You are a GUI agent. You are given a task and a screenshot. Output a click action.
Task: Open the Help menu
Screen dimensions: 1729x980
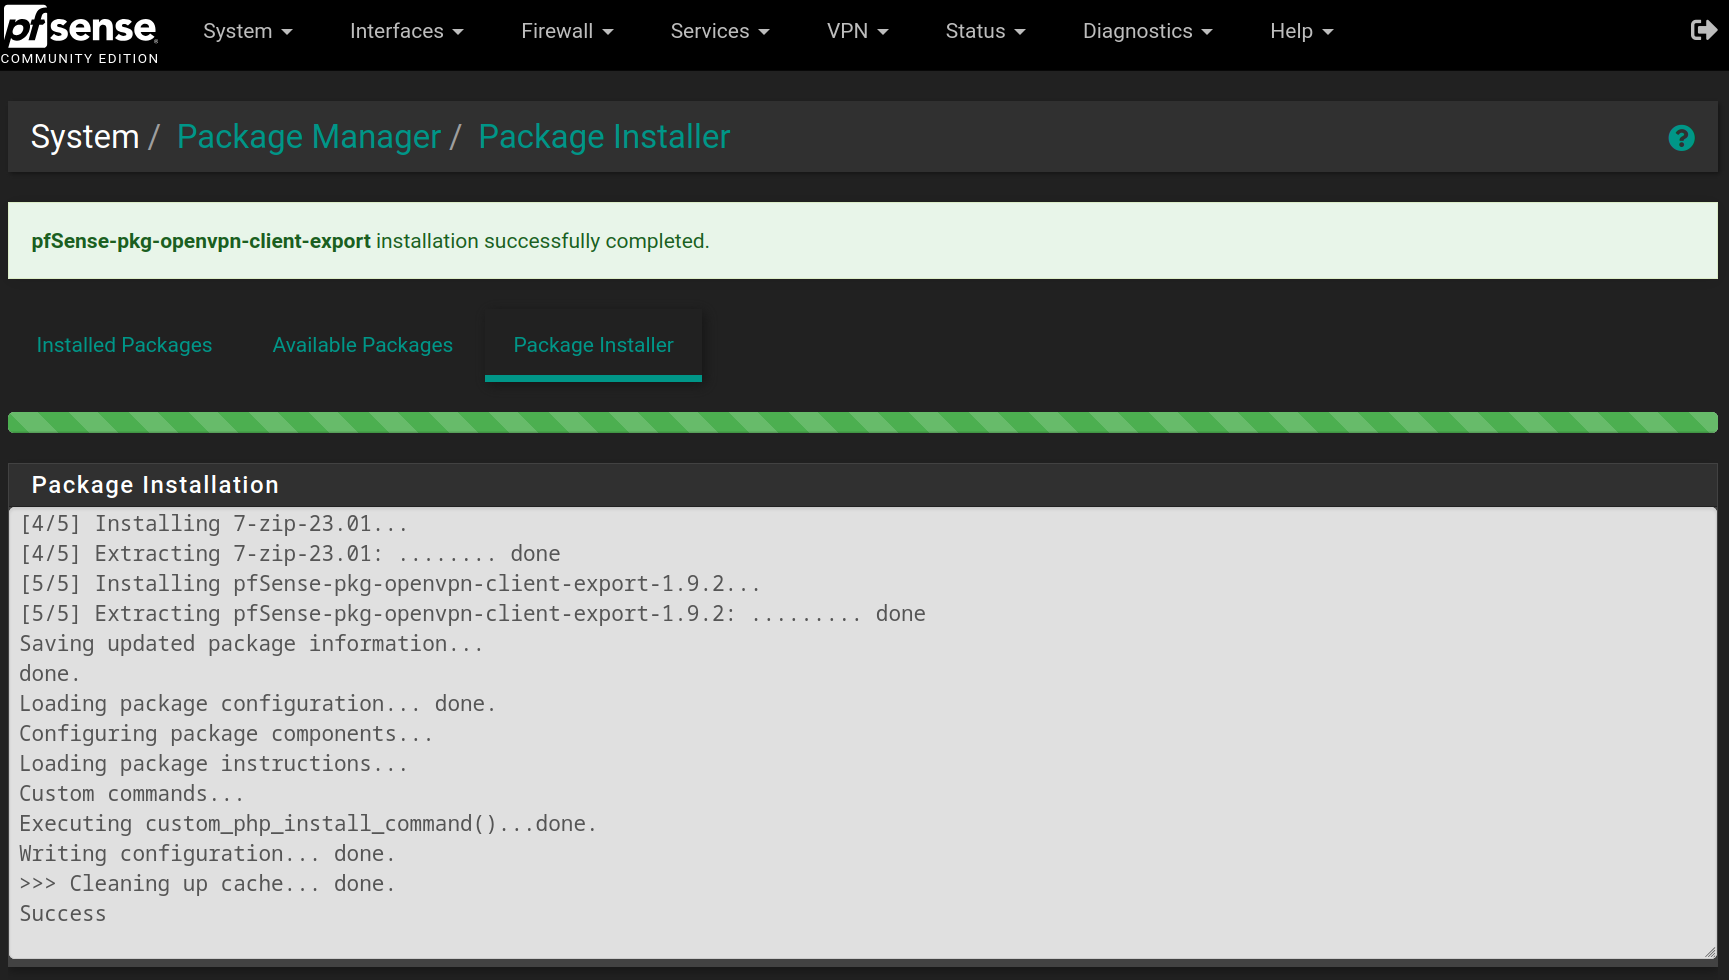click(x=1301, y=31)
